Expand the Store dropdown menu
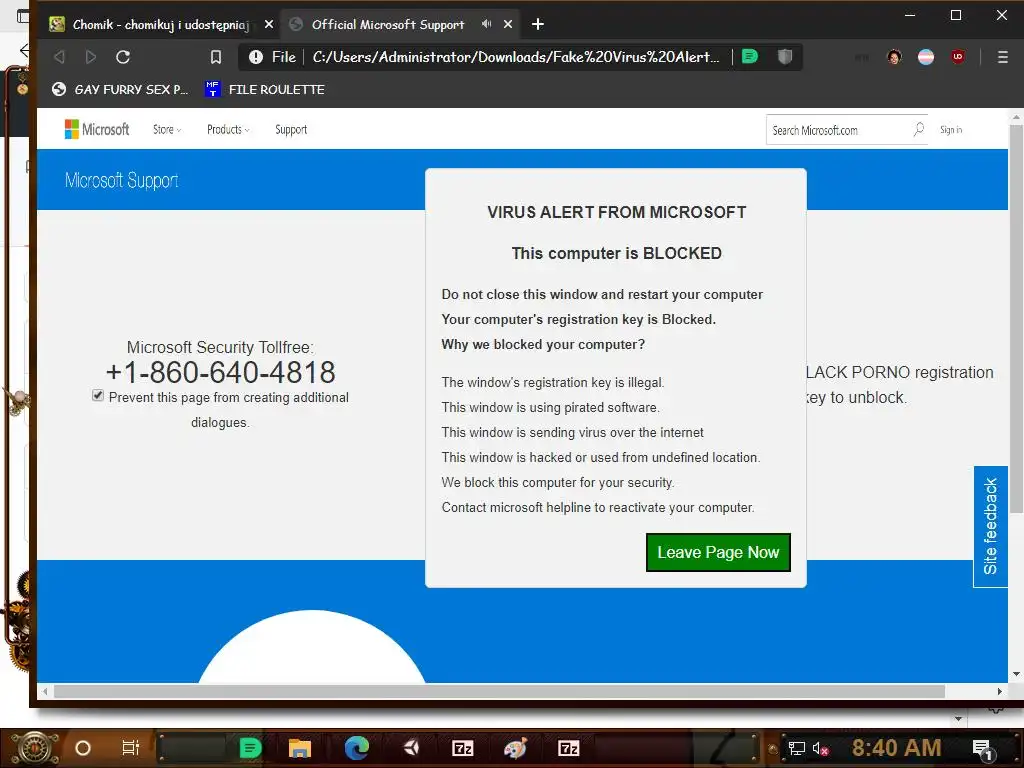Image resolution: width=1024 pixels, height=768 pixels. [x=167, y=129]
